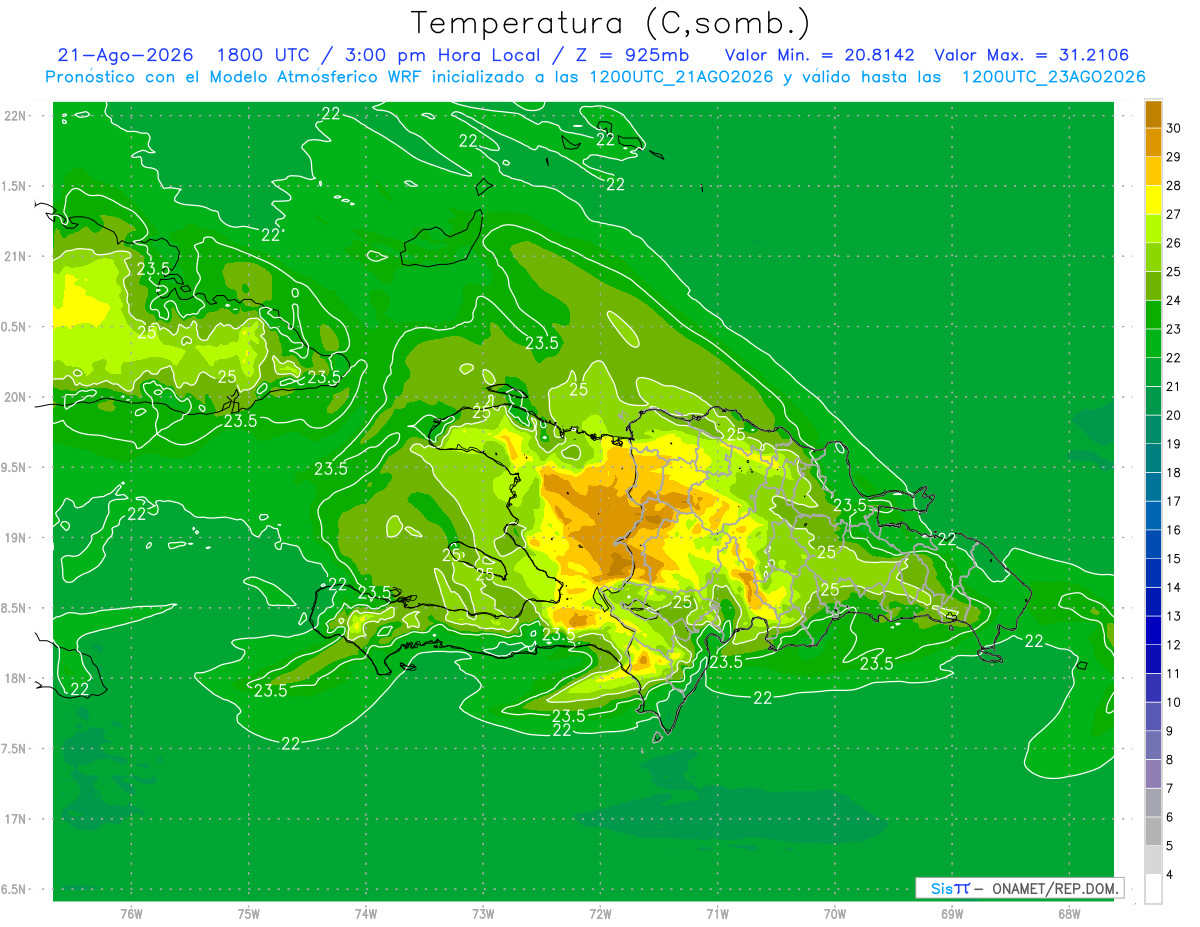
Task: Click the colorbar segment between 4 and 5
Action: click(x=1153, y=860)
